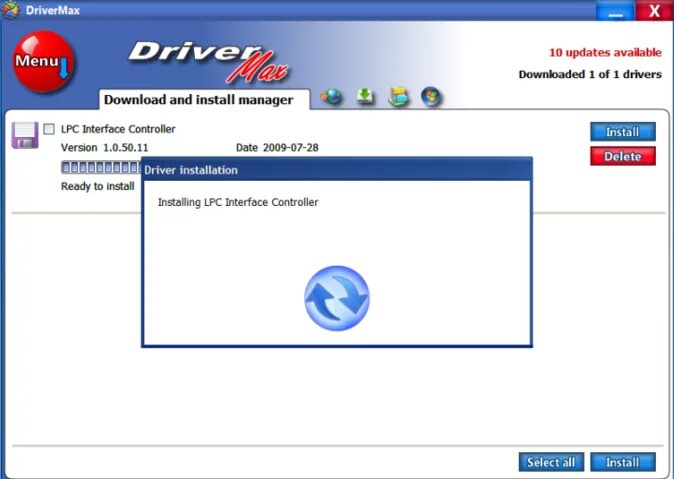Click the Date 2009-07-28 text
The height and width of the screenshot is (479, 674).
tap(277, 148)
